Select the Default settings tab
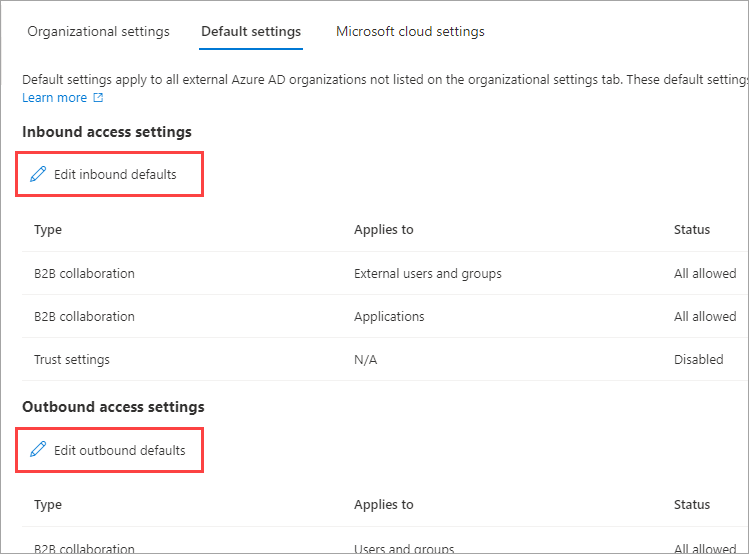The height and width of the screenshot is (554, 749). pyautogui.click(x=251, y=31)
